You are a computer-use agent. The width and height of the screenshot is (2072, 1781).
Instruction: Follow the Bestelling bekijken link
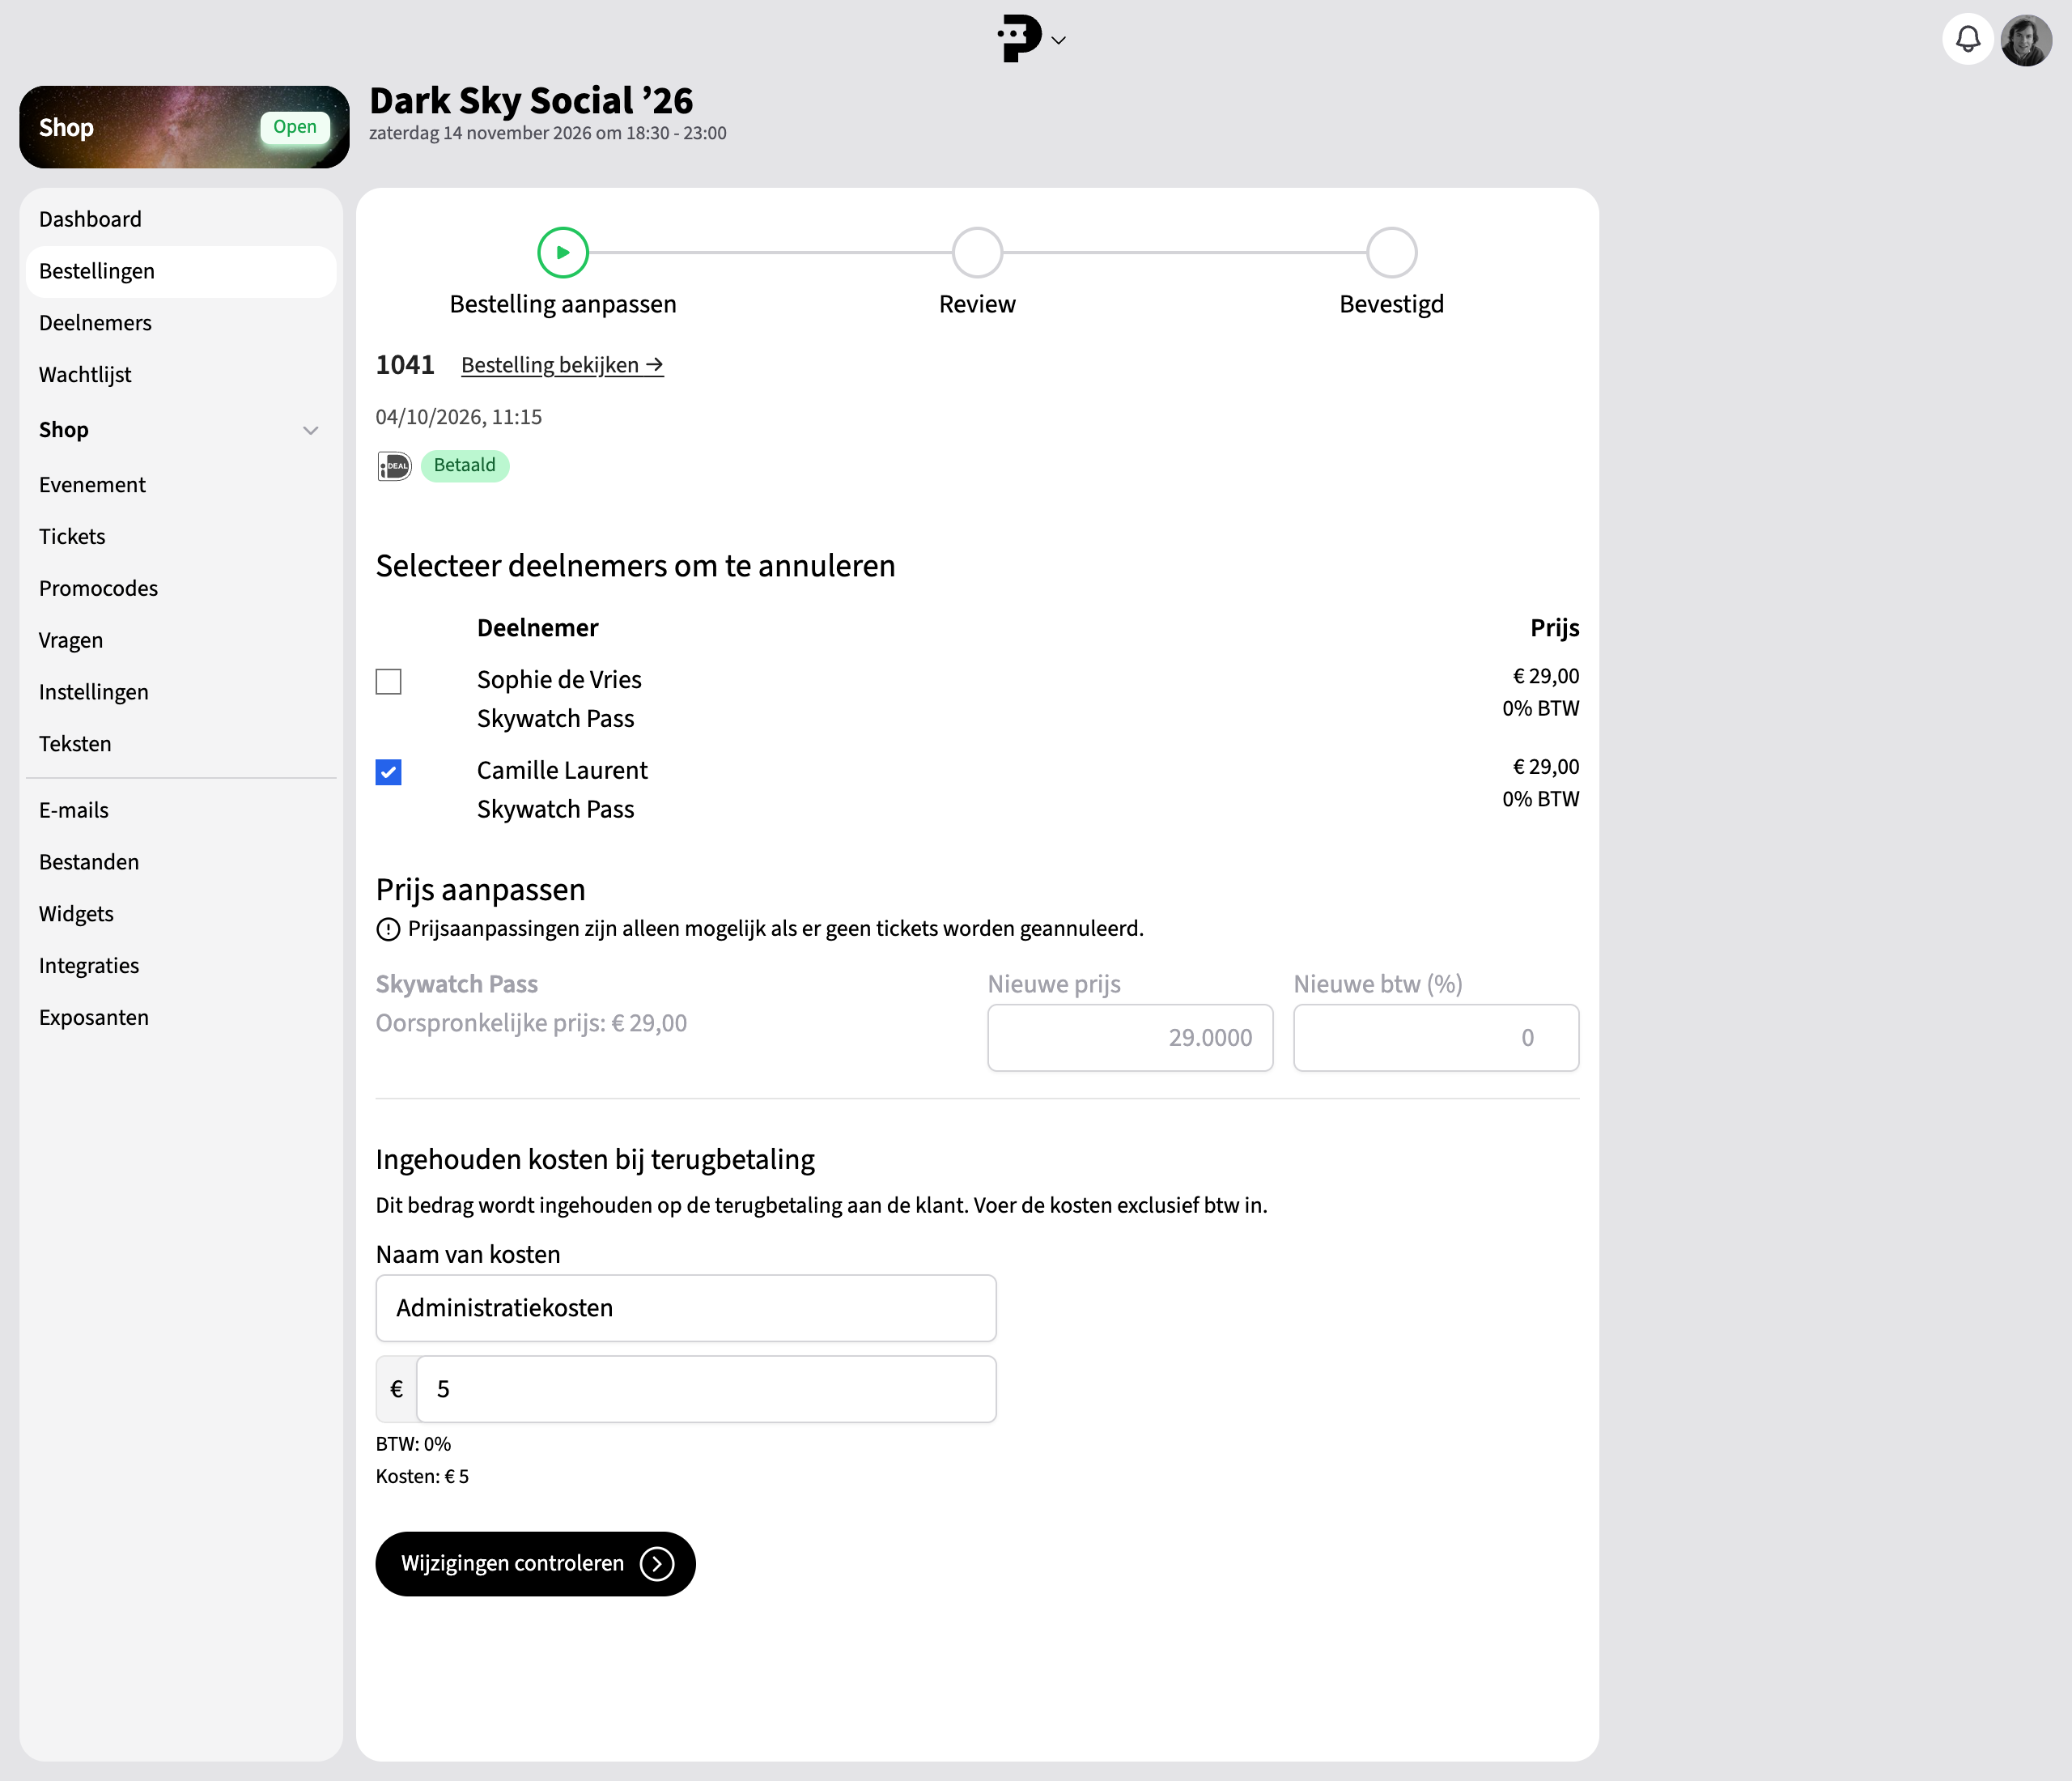[562, 366]
